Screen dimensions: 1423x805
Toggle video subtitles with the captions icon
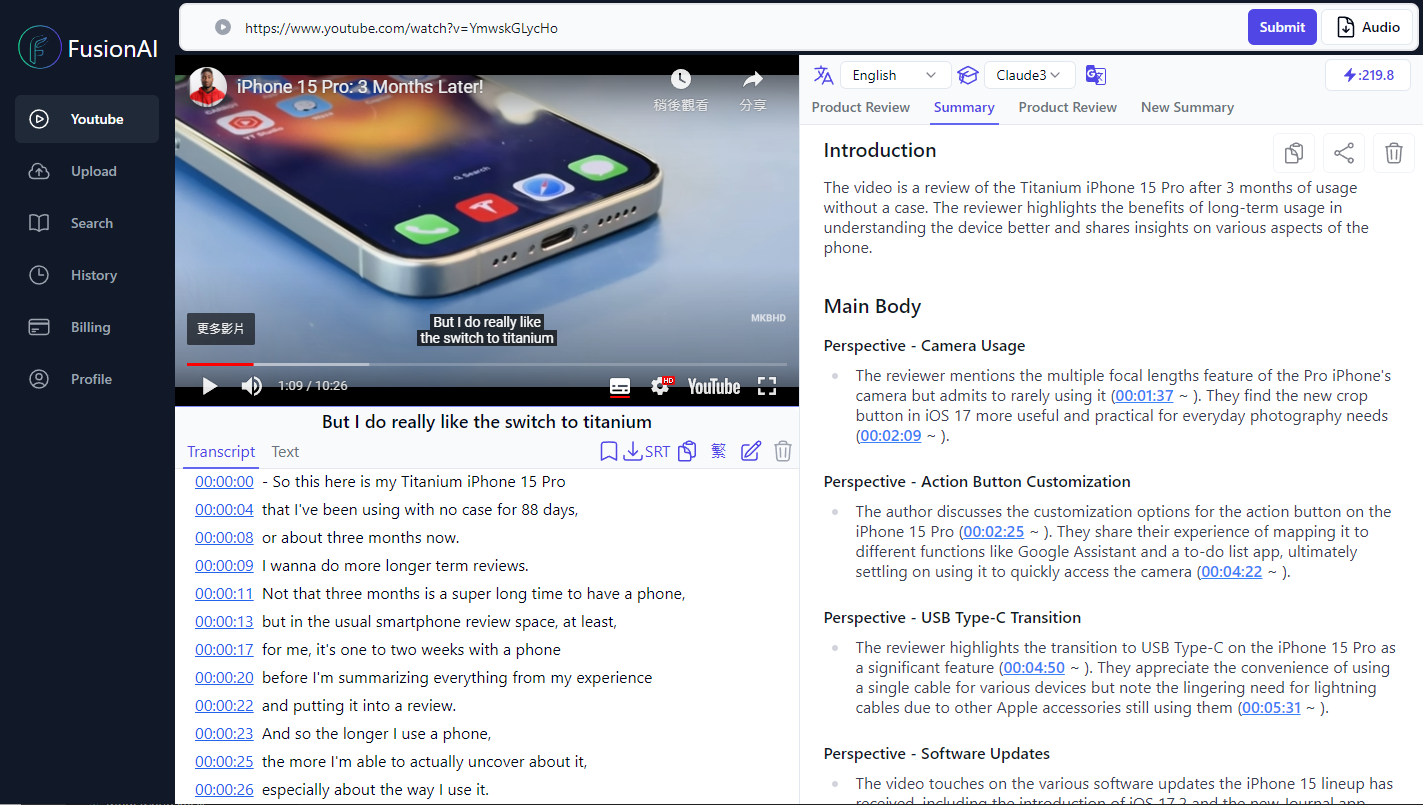tap(620, 386)
